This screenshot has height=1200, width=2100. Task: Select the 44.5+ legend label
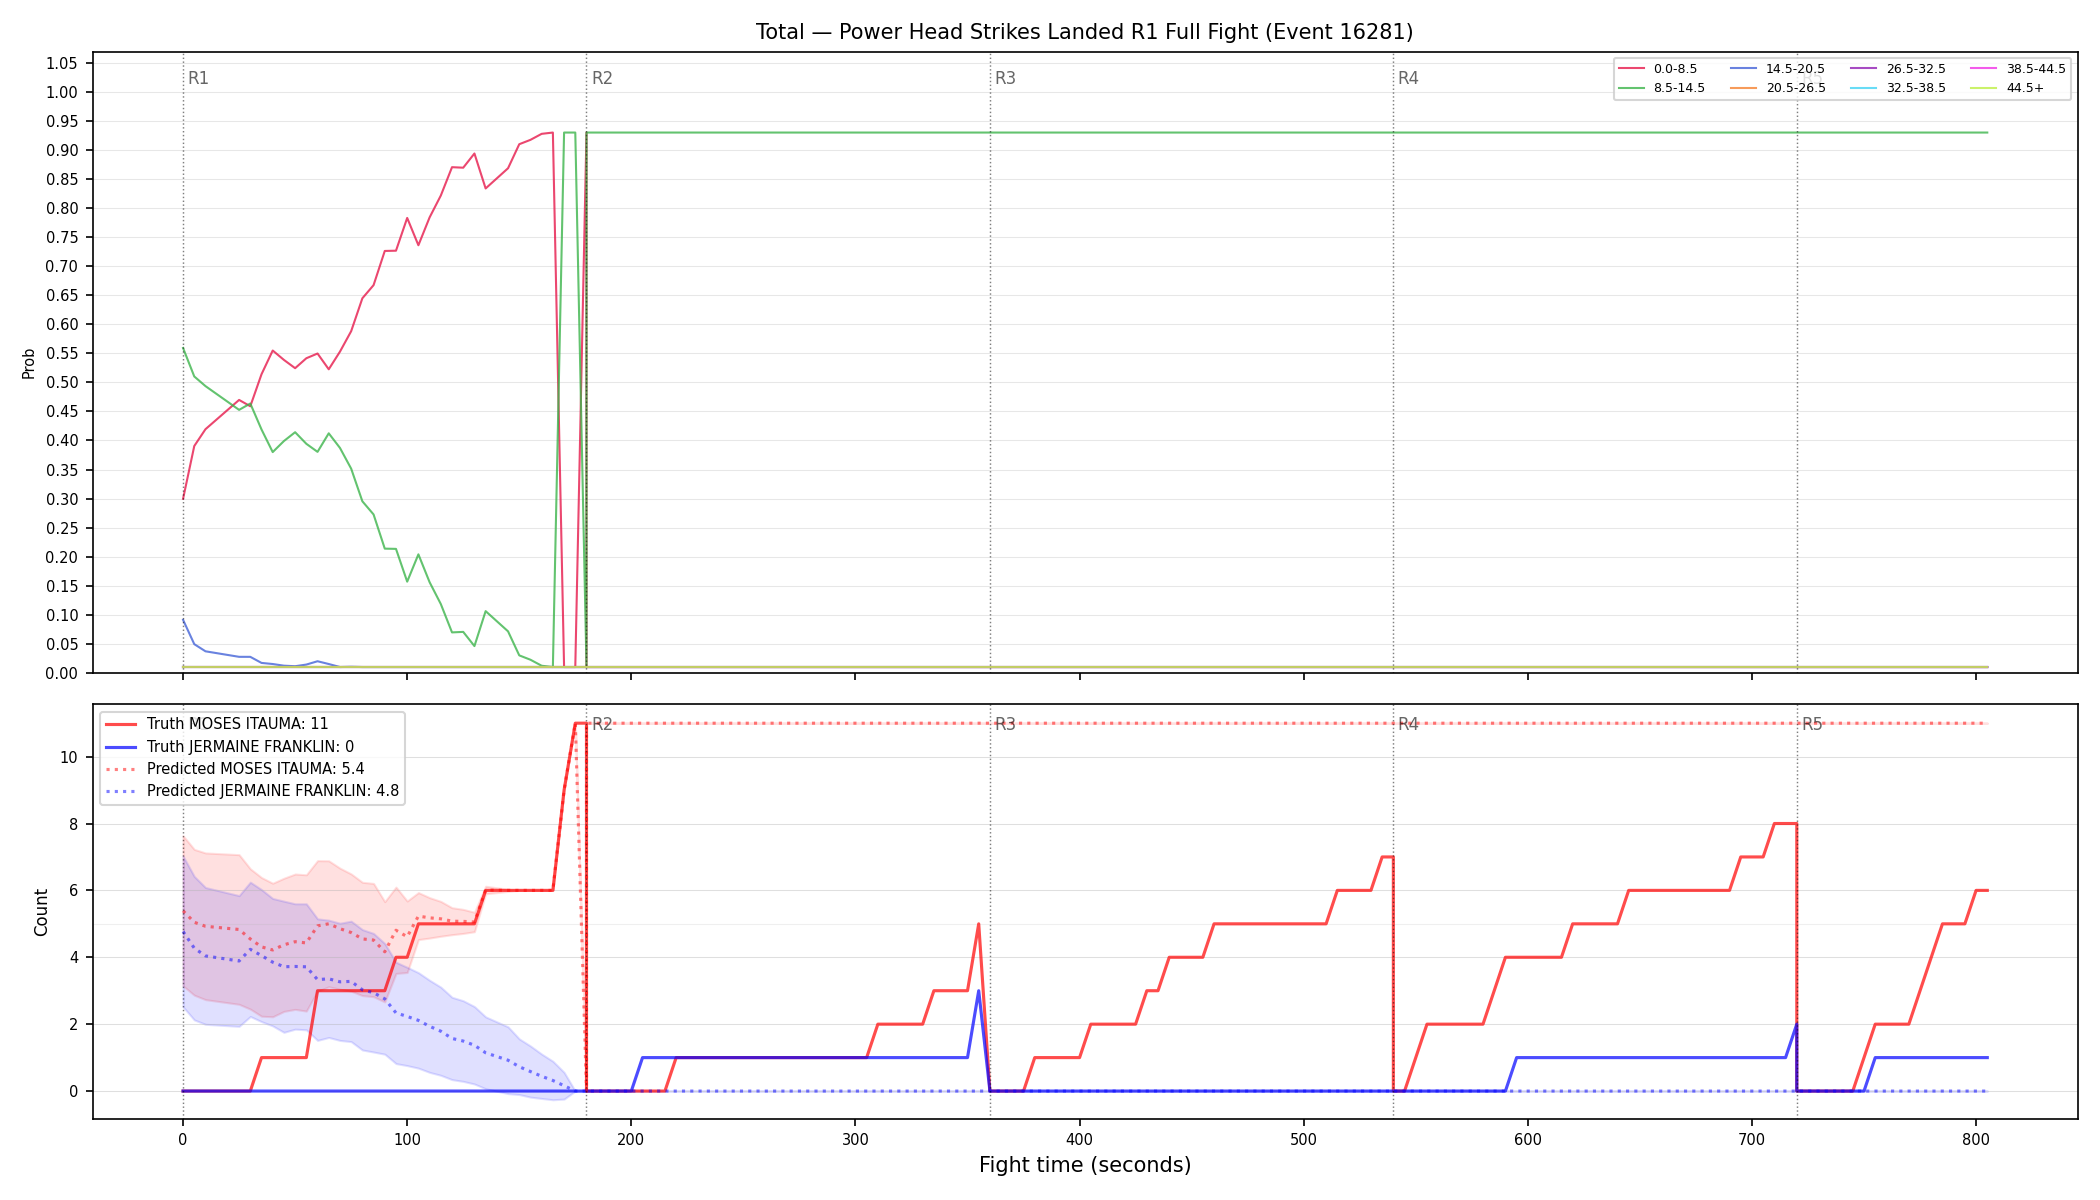point(2024,88)
